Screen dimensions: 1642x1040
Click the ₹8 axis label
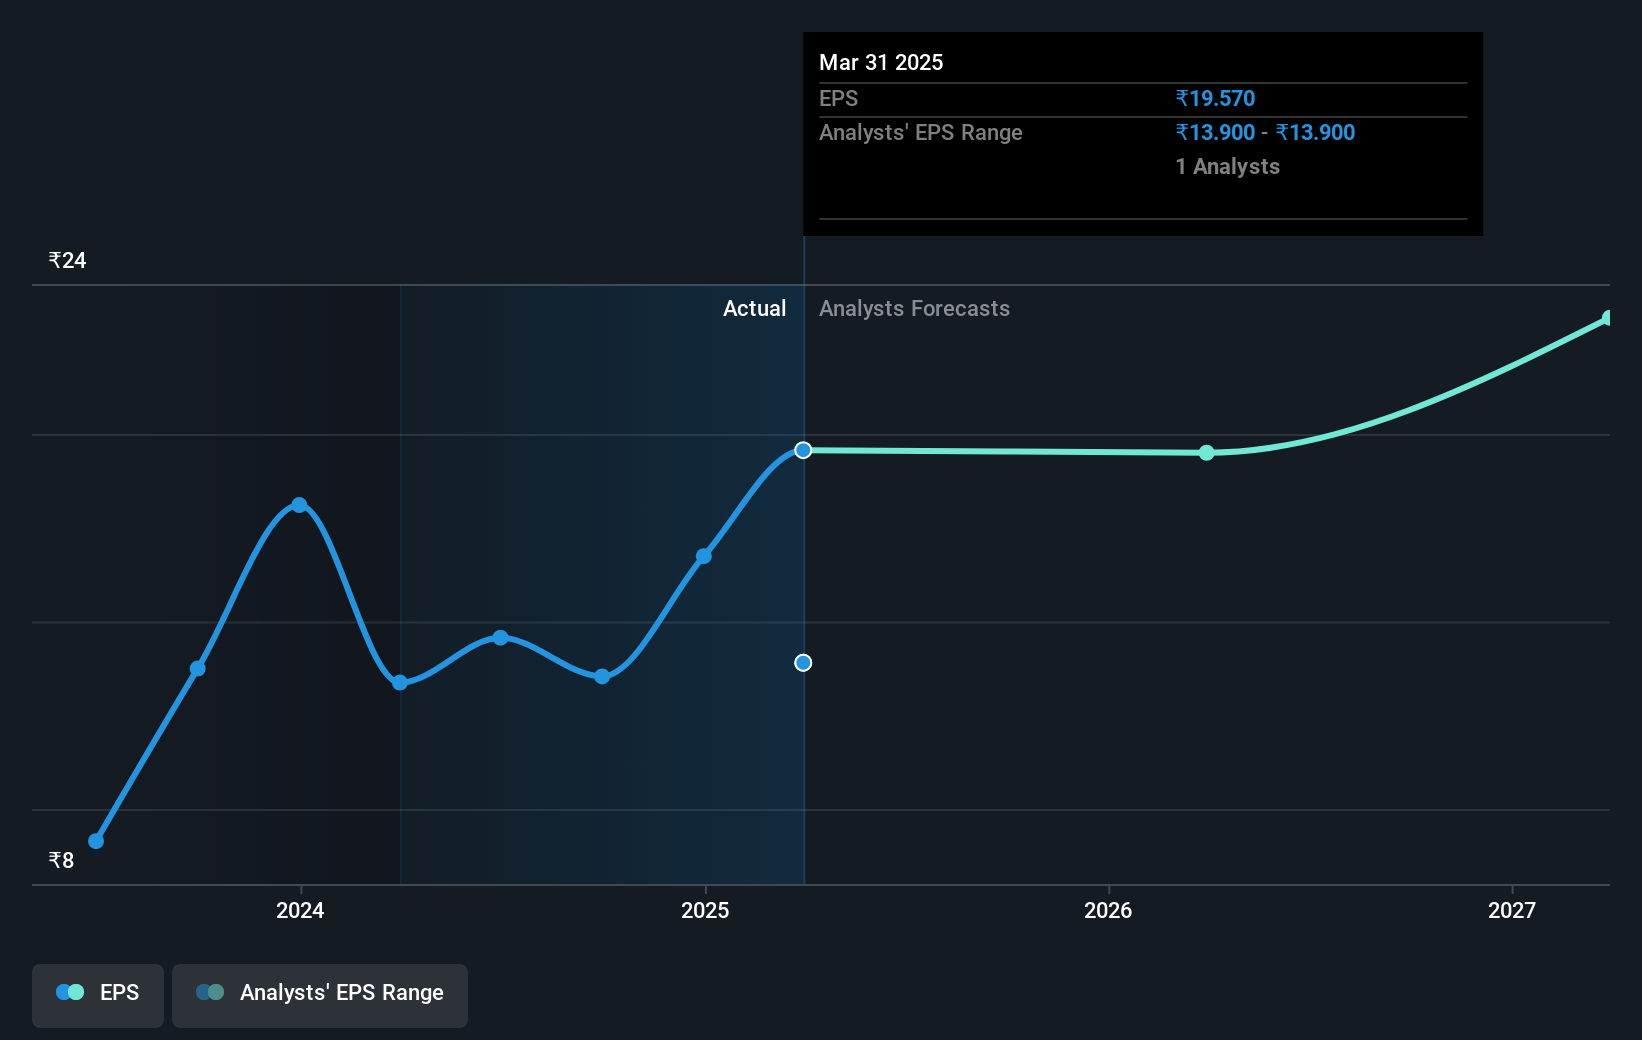(x=61, y=861)
